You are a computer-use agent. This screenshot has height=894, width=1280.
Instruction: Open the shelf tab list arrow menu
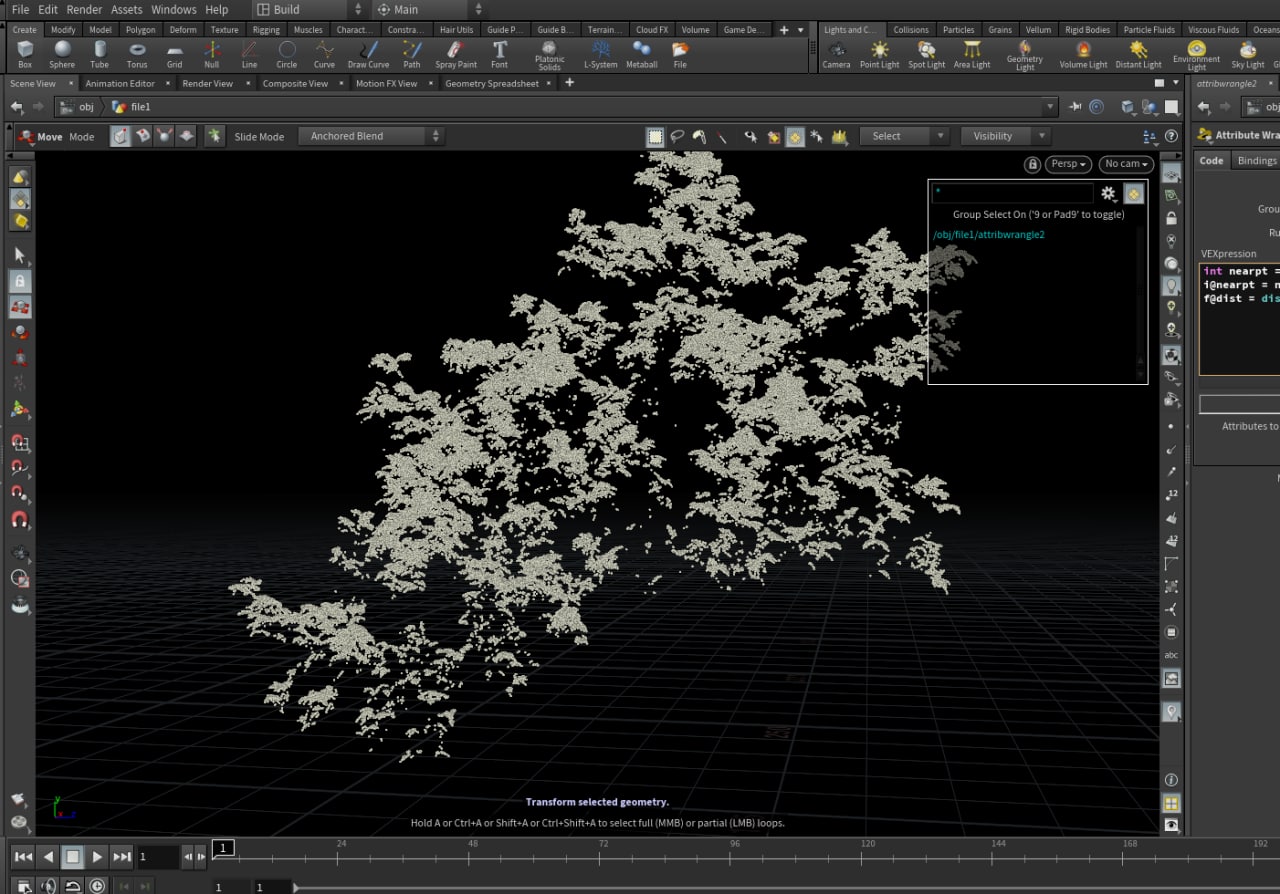(800, 30)
